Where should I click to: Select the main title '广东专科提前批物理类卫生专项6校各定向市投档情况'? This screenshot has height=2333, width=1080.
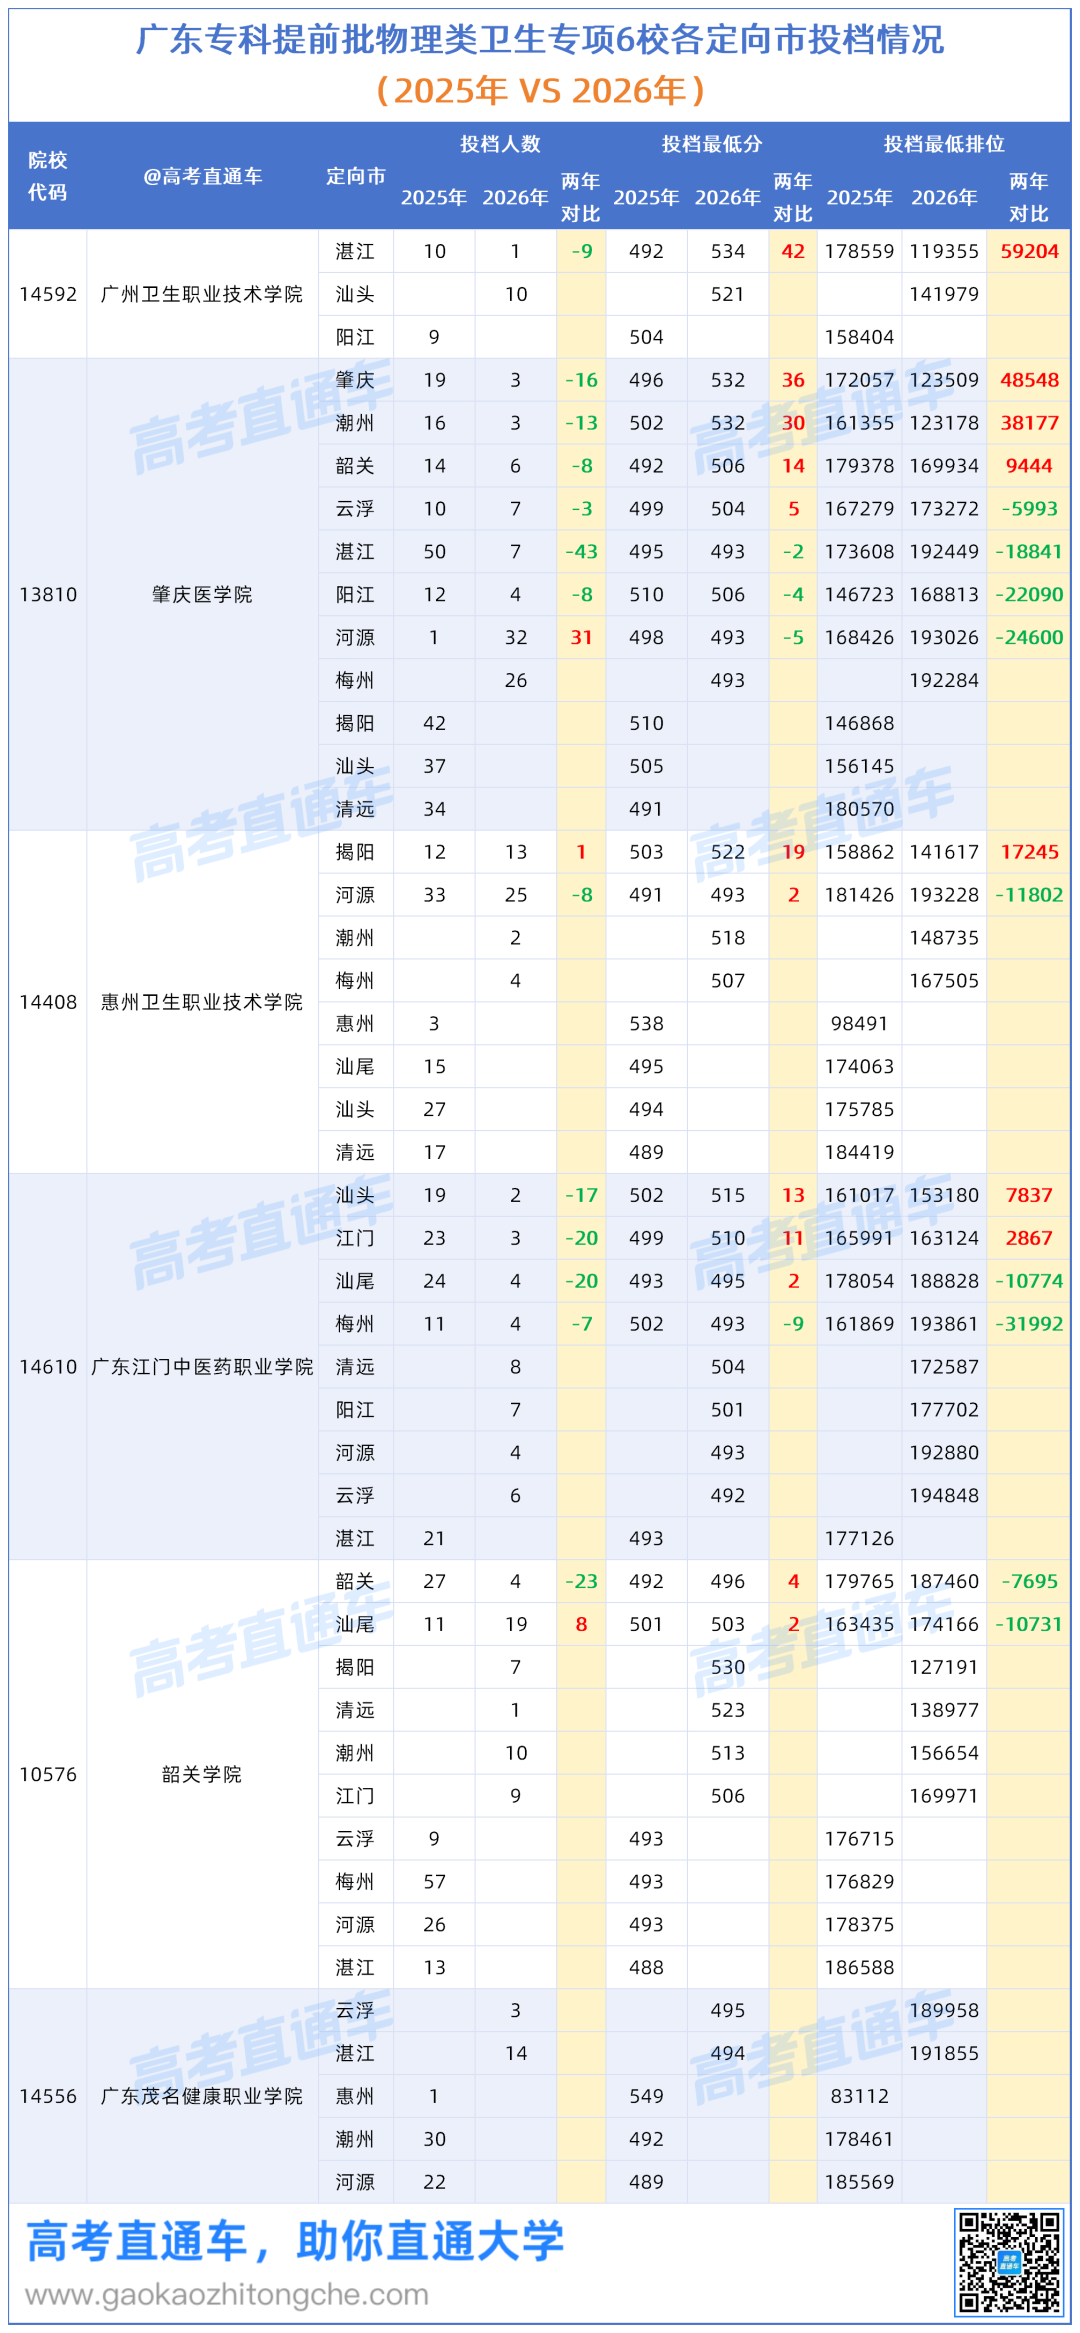pos(540,39)
